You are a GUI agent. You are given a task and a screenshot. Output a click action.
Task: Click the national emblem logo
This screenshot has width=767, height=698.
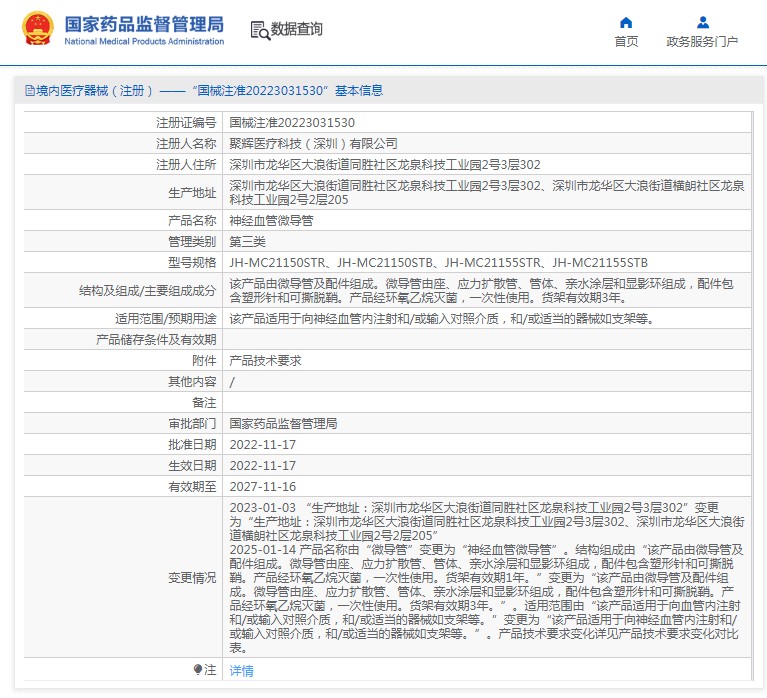point(39,30)
